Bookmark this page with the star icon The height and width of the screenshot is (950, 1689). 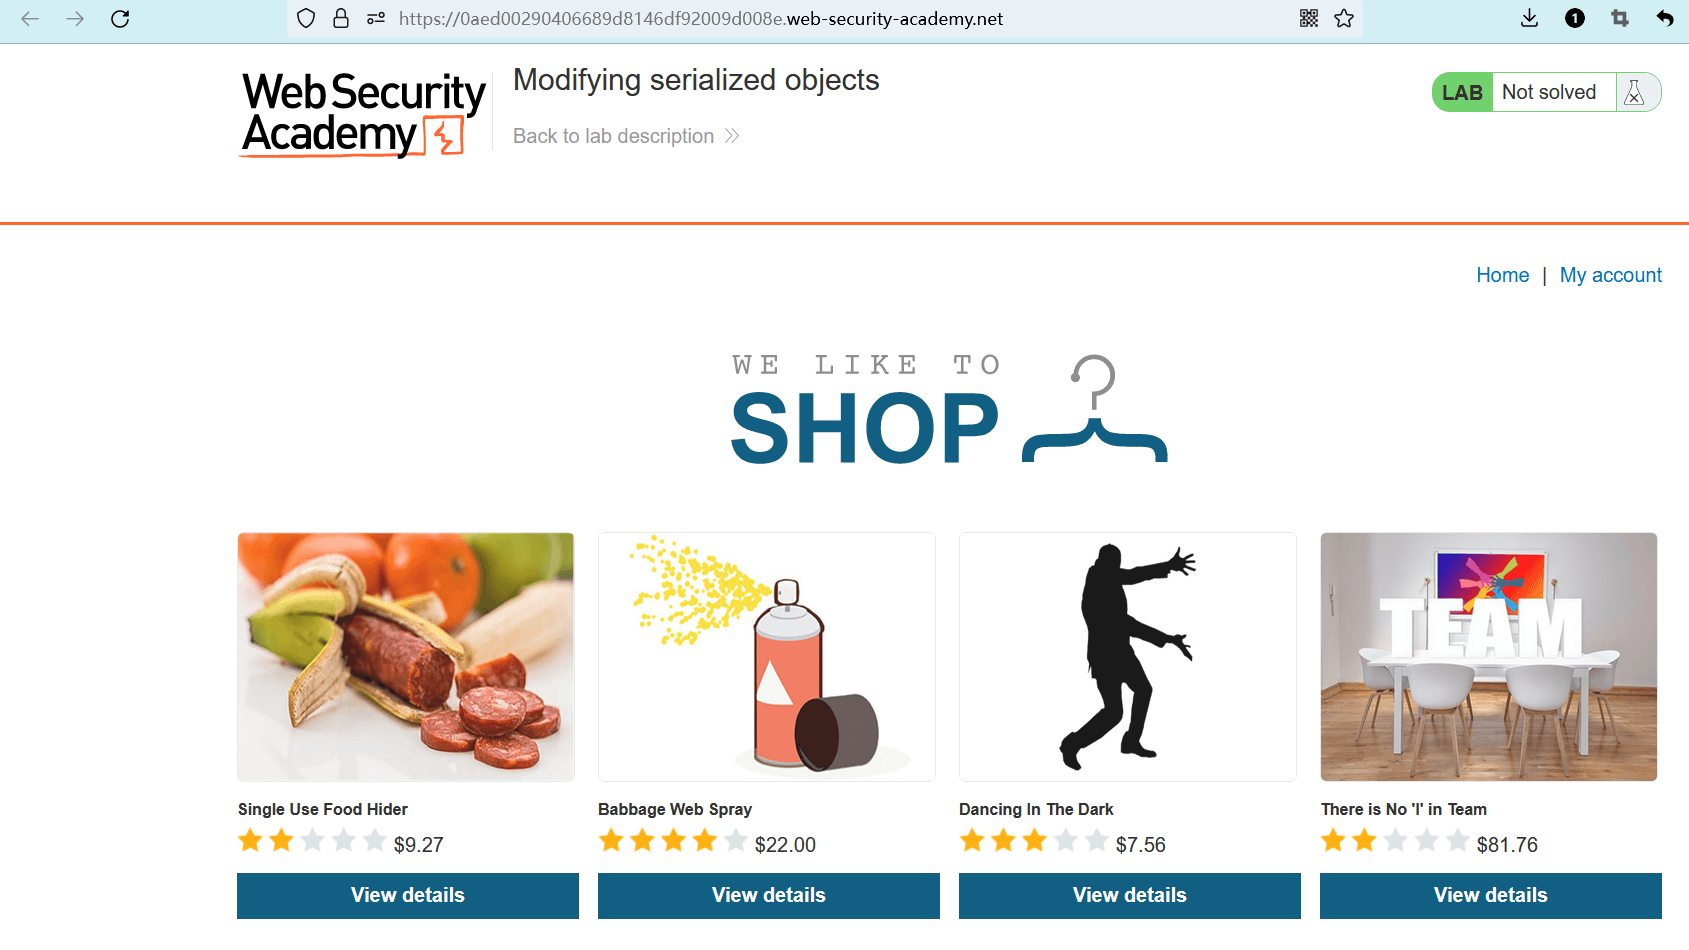click(1344, 19)
